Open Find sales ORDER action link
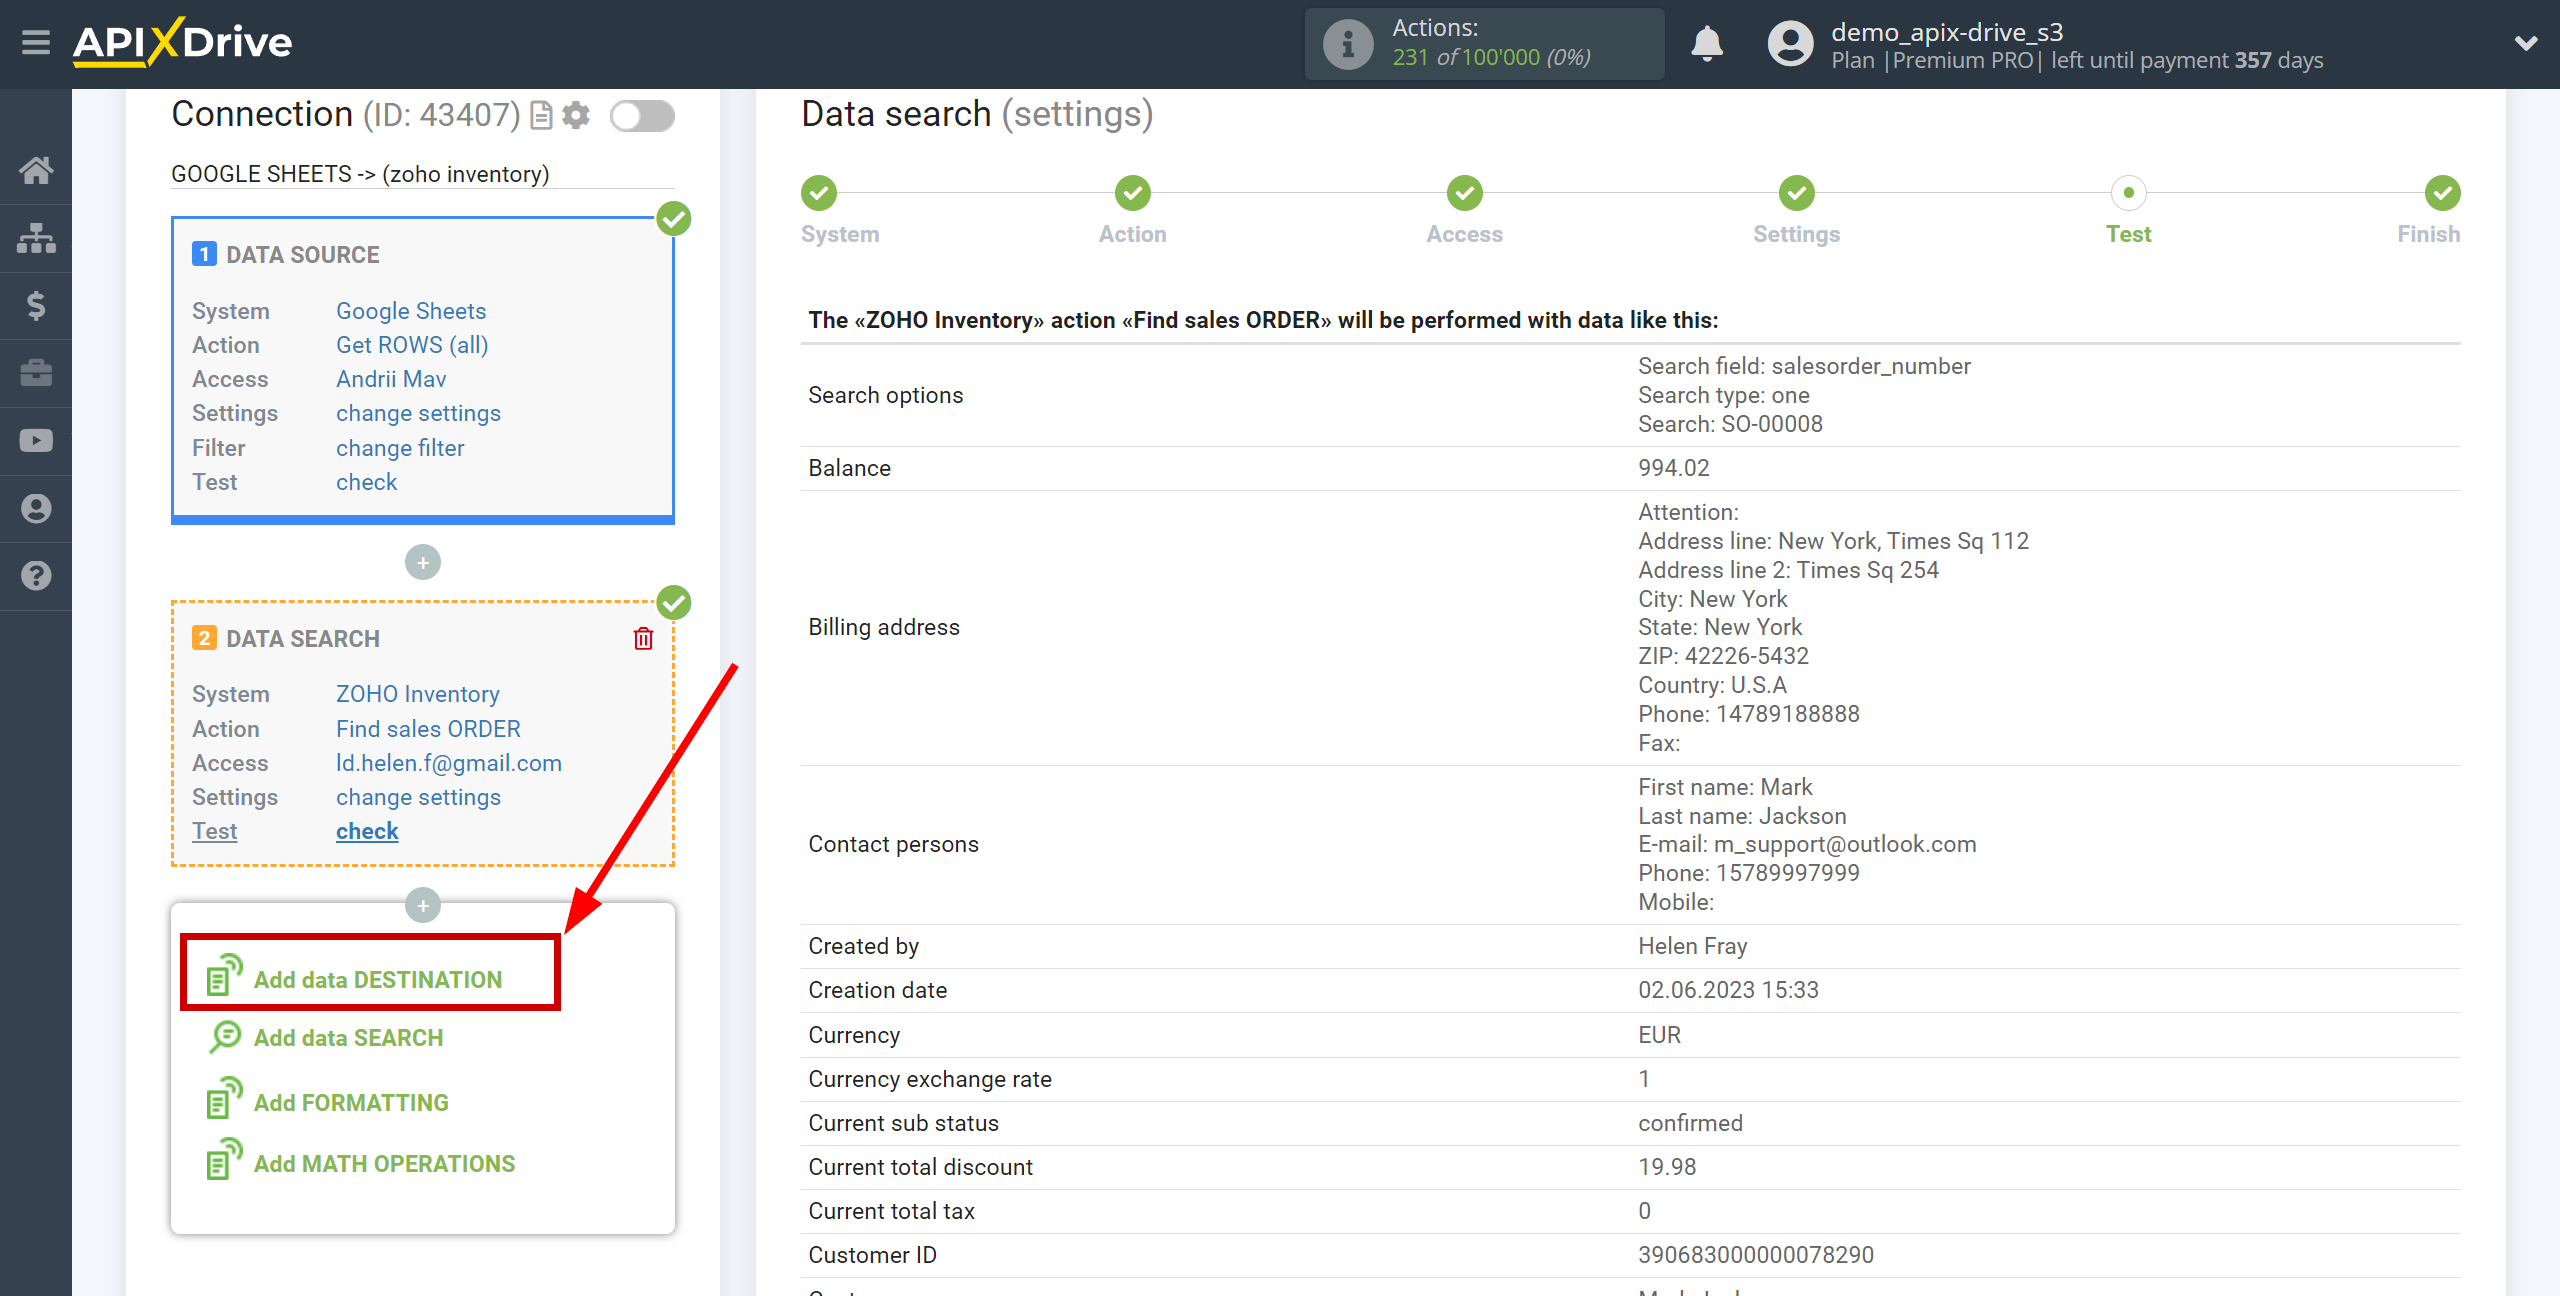The width and height of the screenshot is (2560, 1296). pyautogui.click(x=428, y=729)
